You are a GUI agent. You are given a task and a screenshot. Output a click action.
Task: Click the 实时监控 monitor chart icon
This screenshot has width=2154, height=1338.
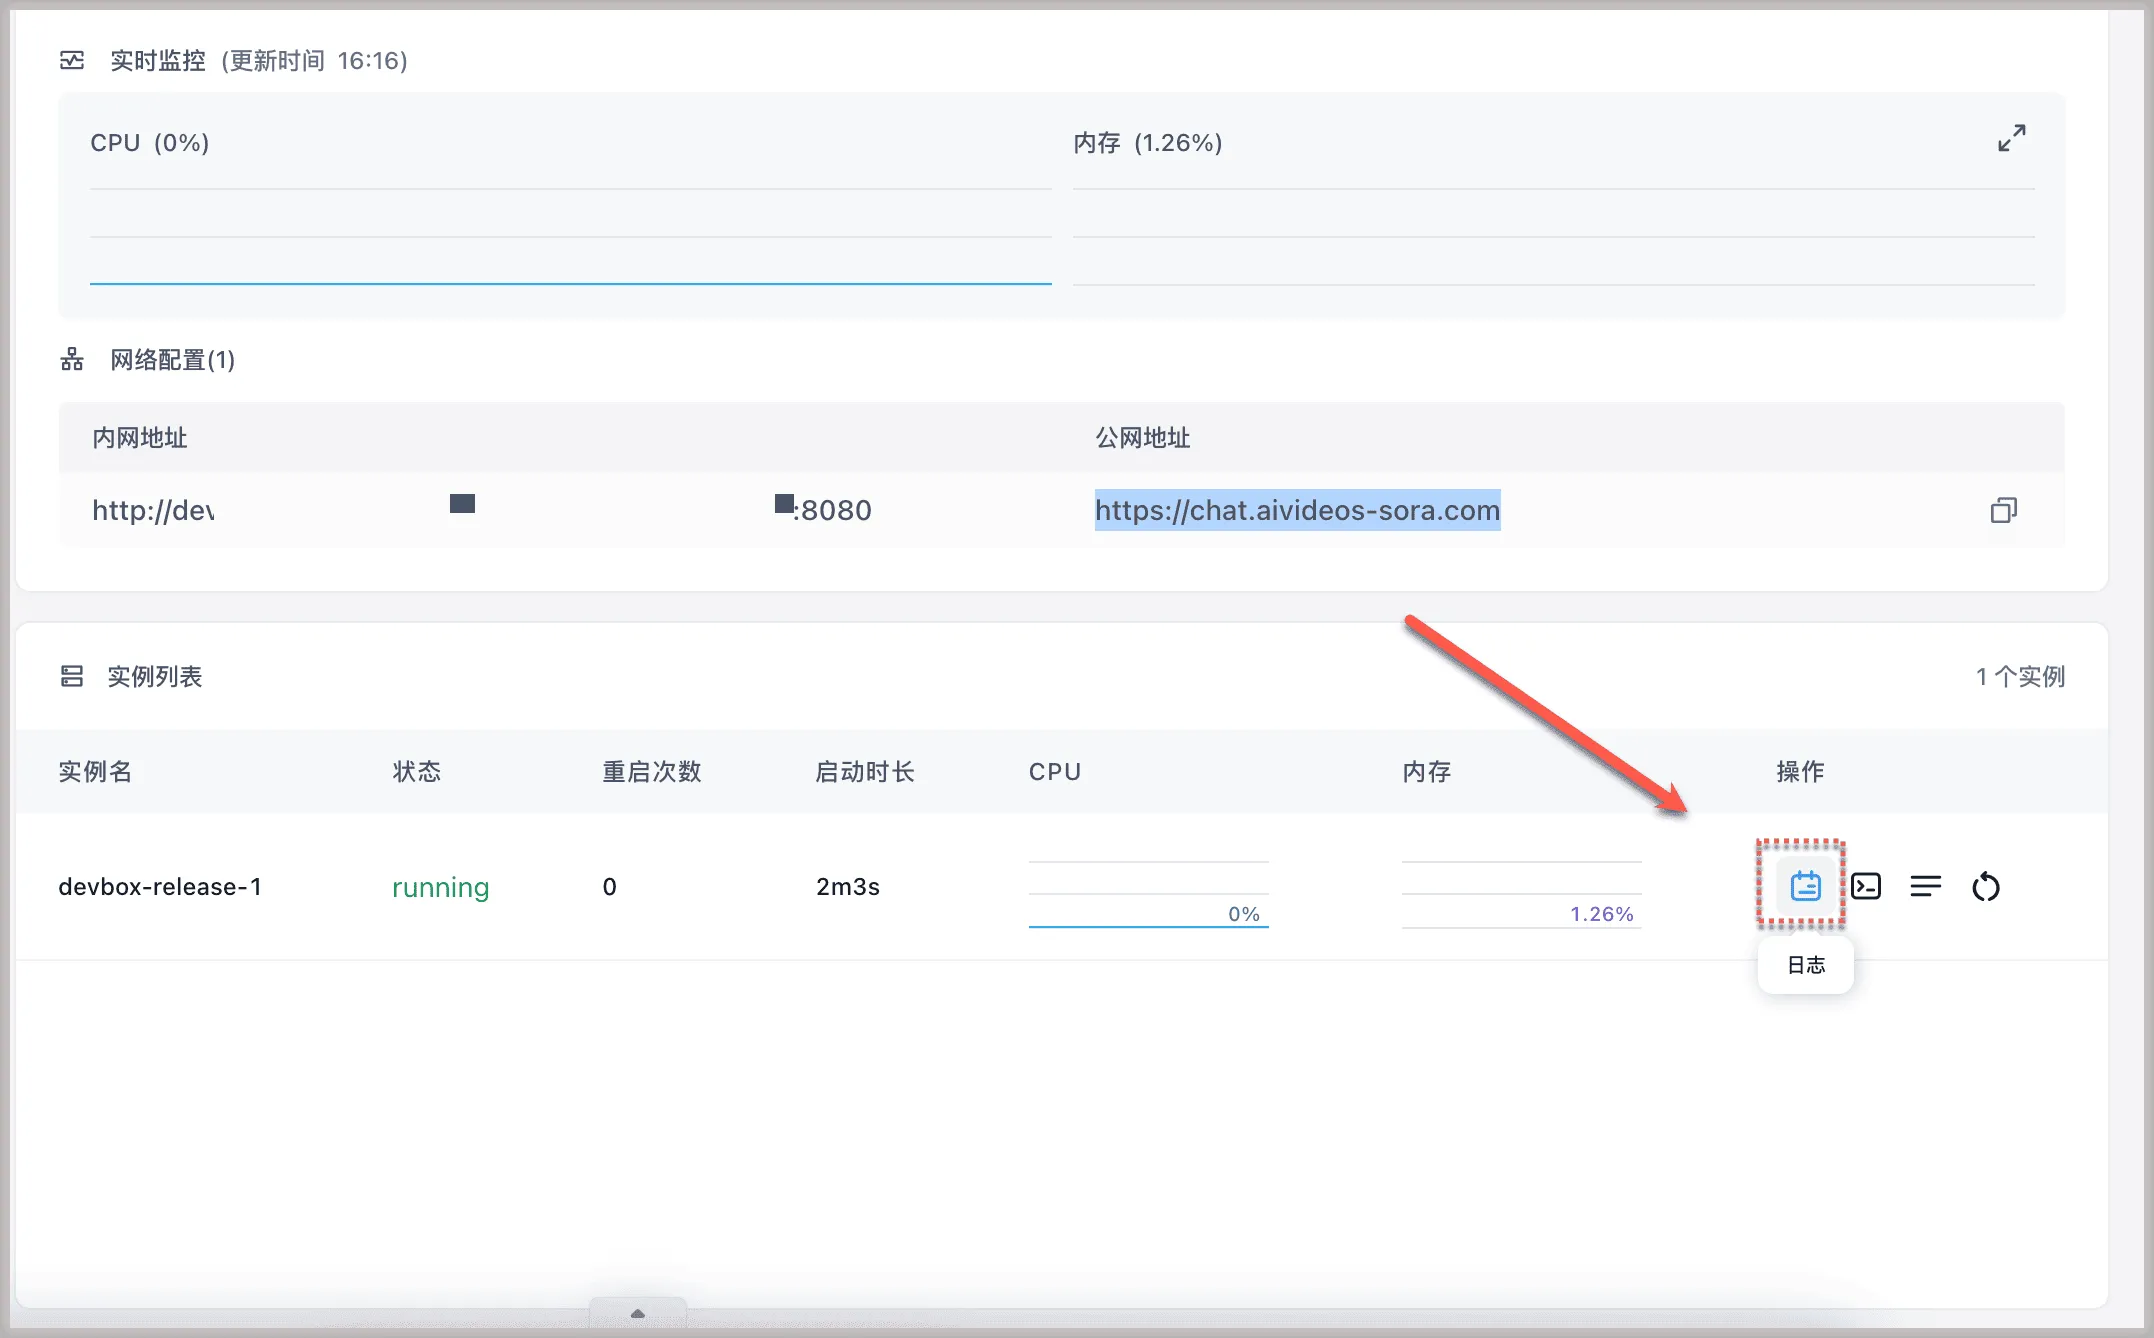pyautogui.click(x=72, y=61)
